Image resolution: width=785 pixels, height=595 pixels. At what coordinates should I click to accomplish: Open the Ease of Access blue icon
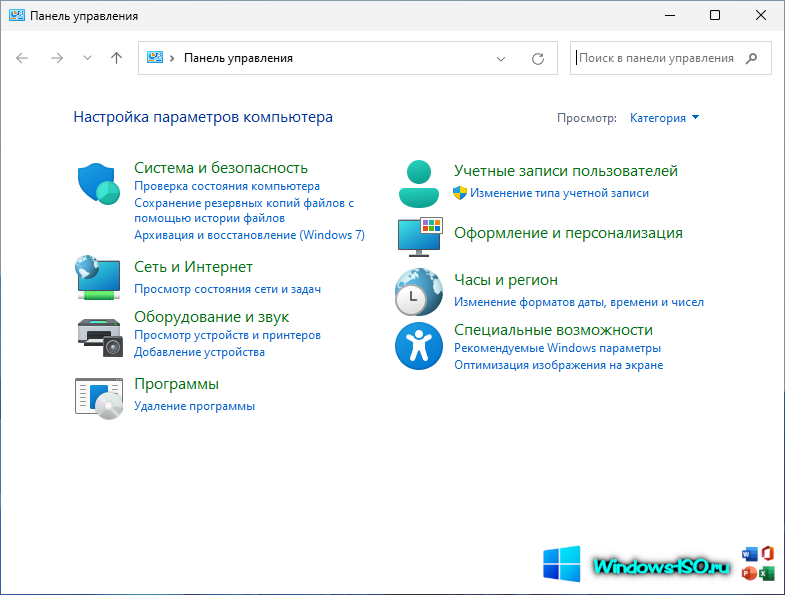[419, 346]
